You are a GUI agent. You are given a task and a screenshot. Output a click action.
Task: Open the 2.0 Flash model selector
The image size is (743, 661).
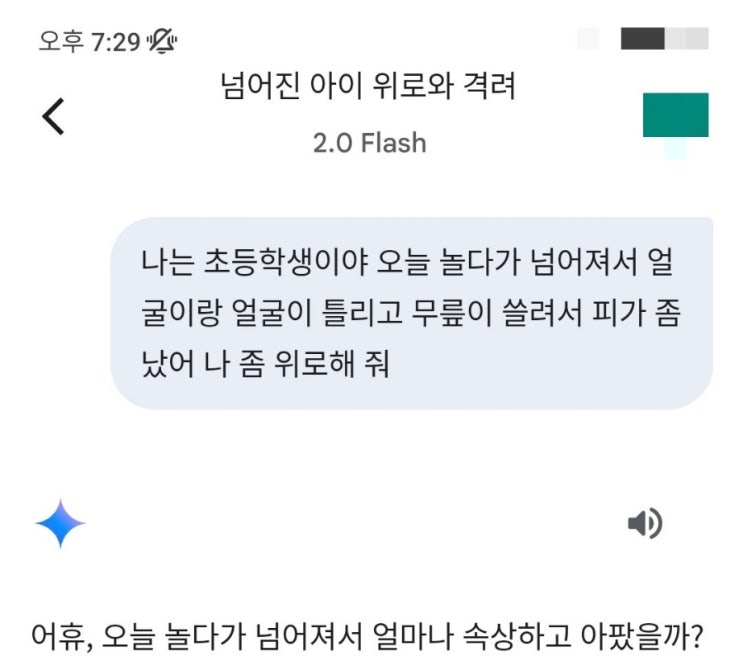tap(370, 143)
